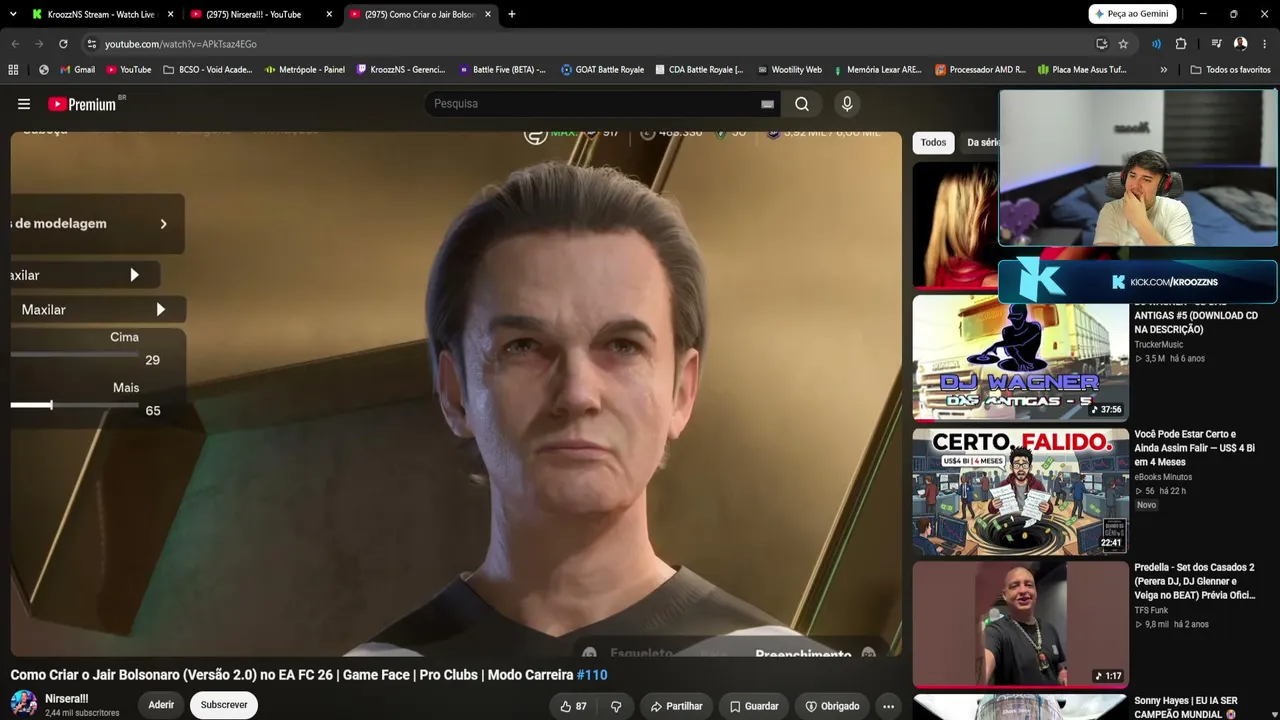
Task: Dislike the video
Action: pos(616,706)
